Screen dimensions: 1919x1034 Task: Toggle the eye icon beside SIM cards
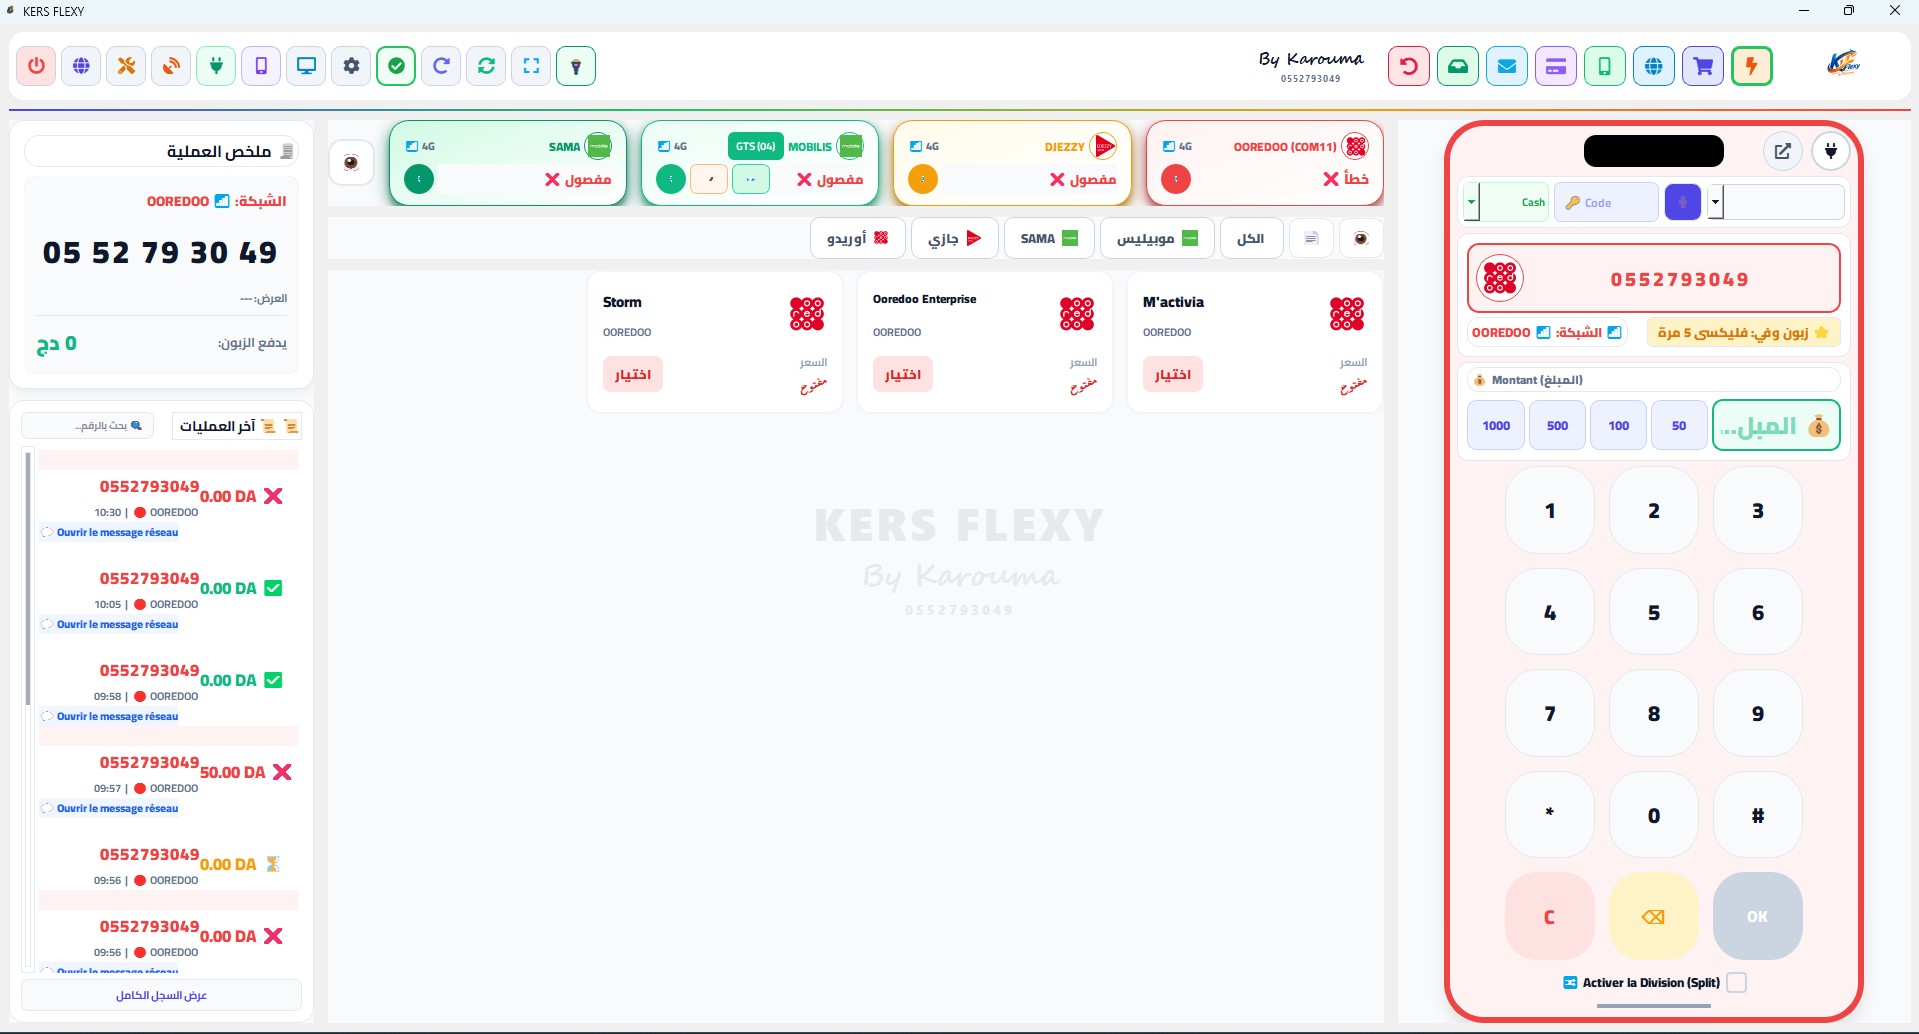coord(351,162)
